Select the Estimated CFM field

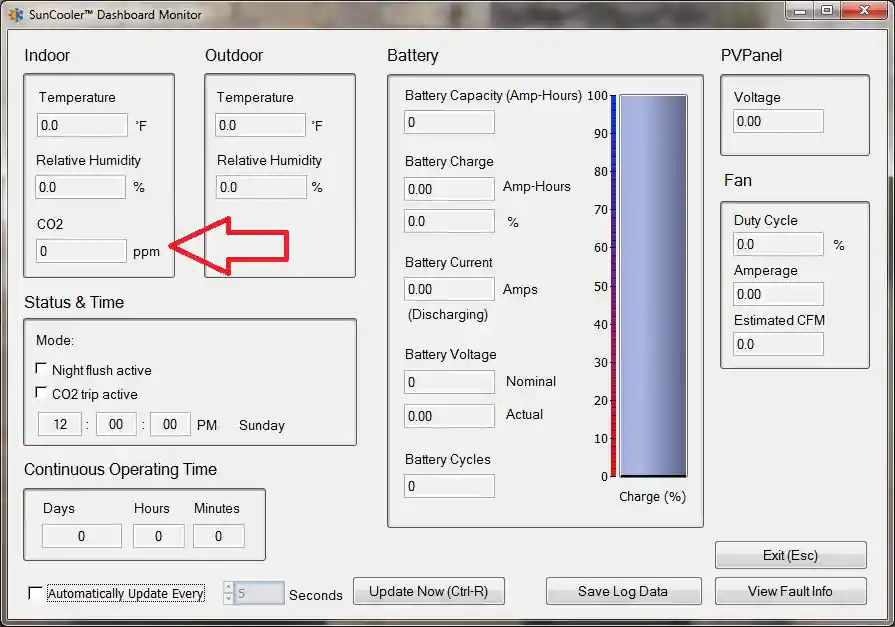(778, 344)
